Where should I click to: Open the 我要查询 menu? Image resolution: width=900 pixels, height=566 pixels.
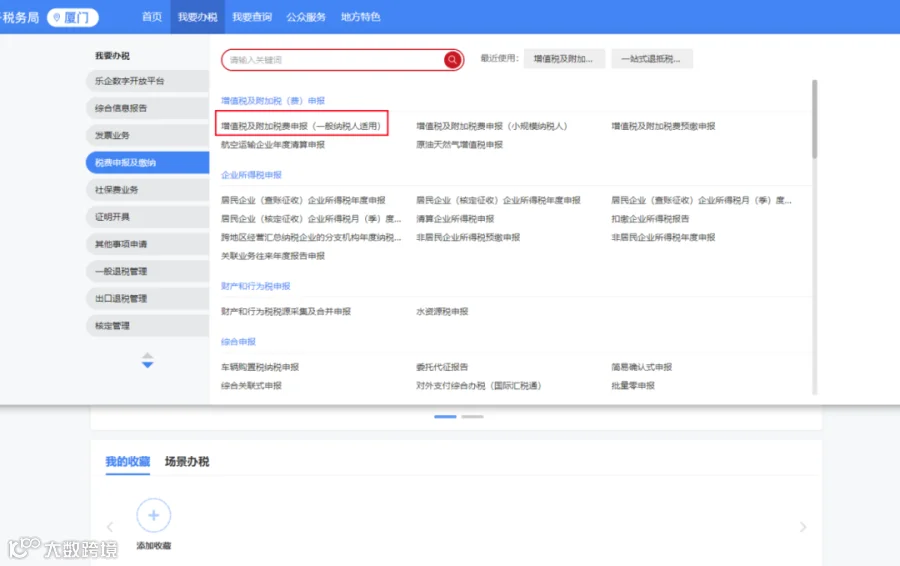[x=252, y=17]
